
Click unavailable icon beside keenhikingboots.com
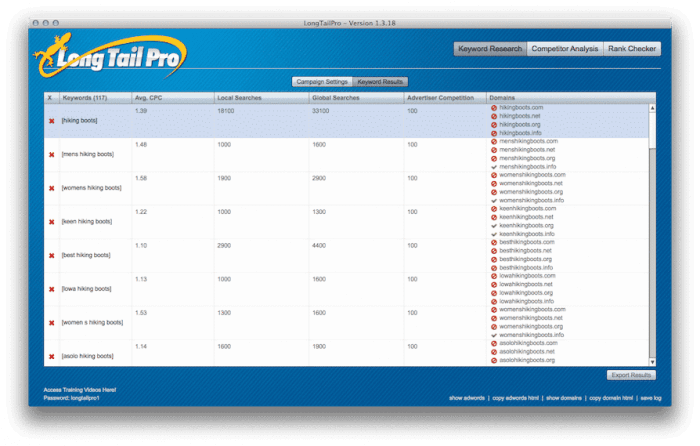pos(494,208)
